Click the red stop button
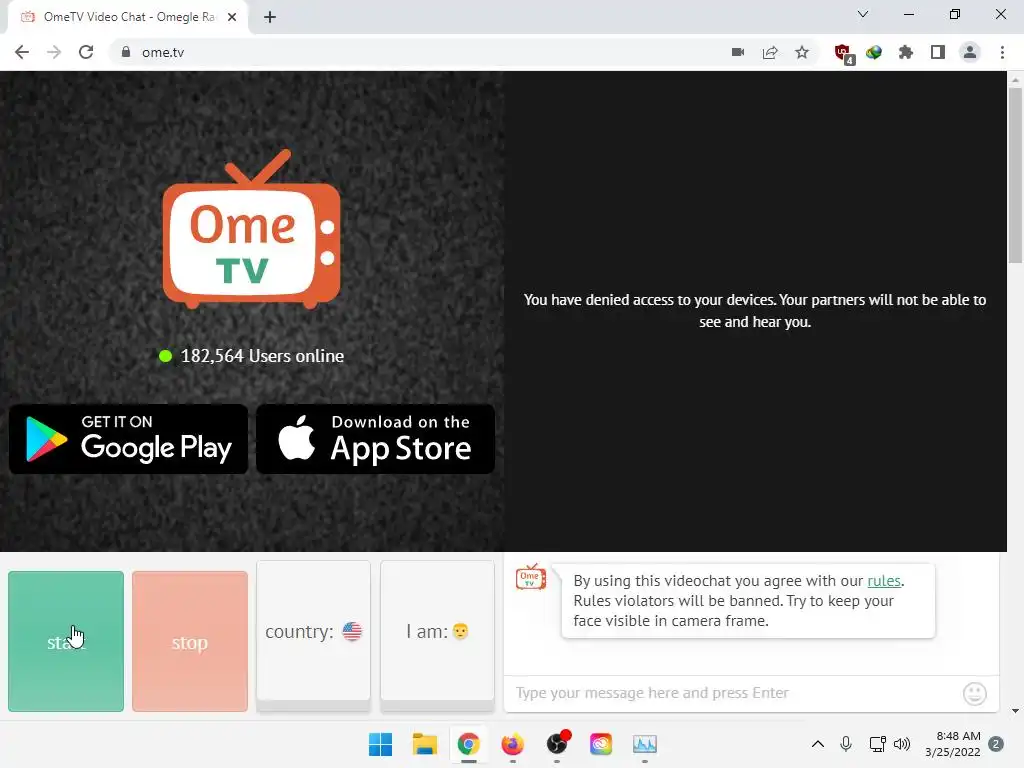Image resolution: width=1024 pixels, height=768 pixels. click(x=190, y=641)
